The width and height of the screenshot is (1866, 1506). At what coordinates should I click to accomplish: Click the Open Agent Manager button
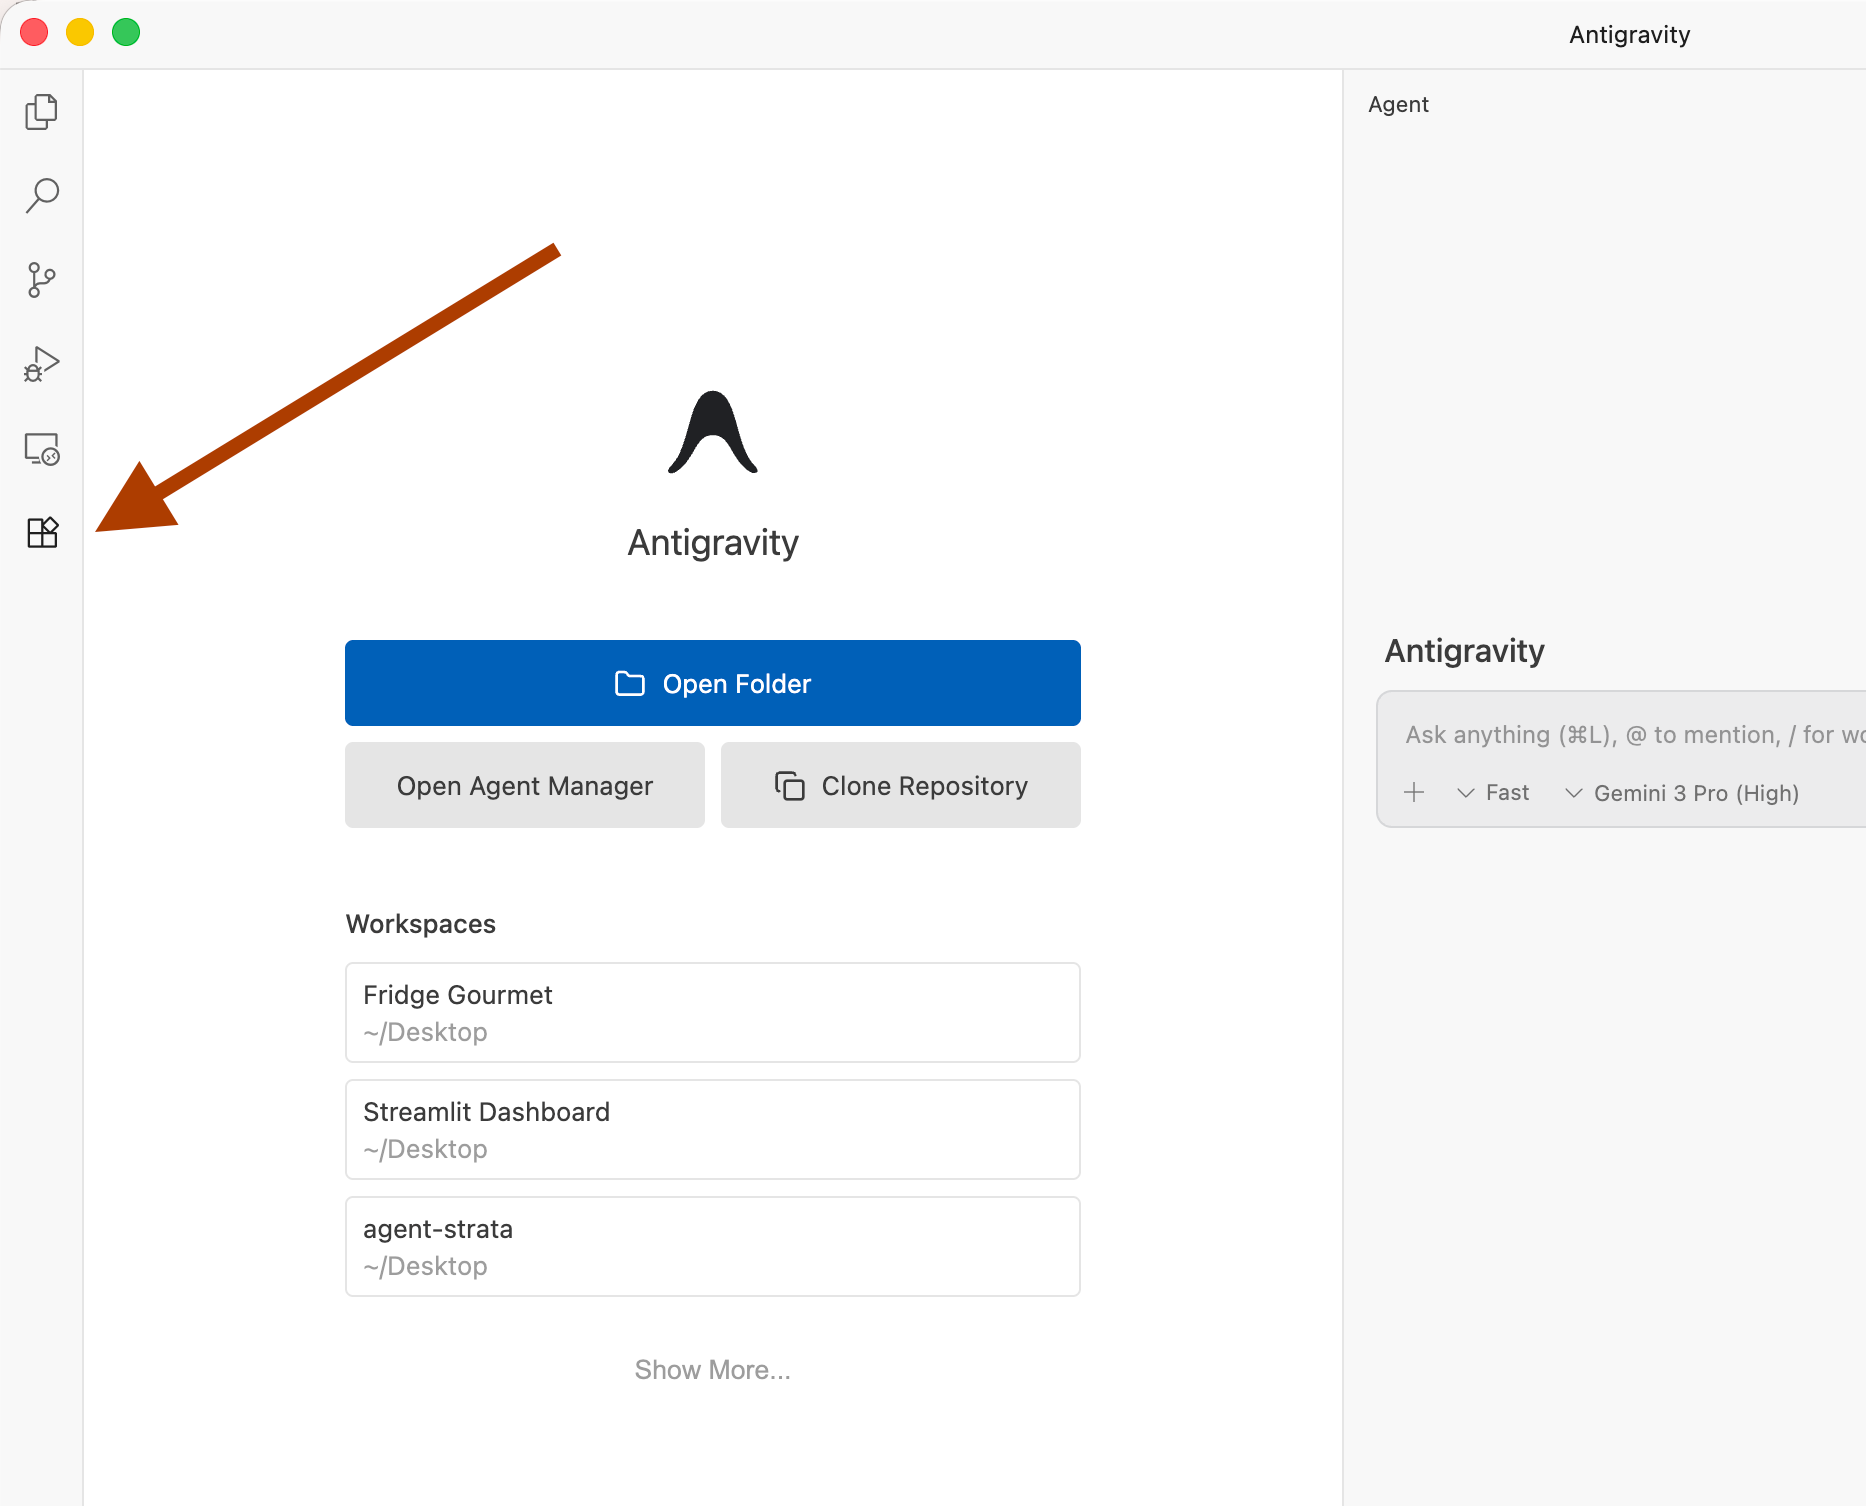[x=525, y=785]
